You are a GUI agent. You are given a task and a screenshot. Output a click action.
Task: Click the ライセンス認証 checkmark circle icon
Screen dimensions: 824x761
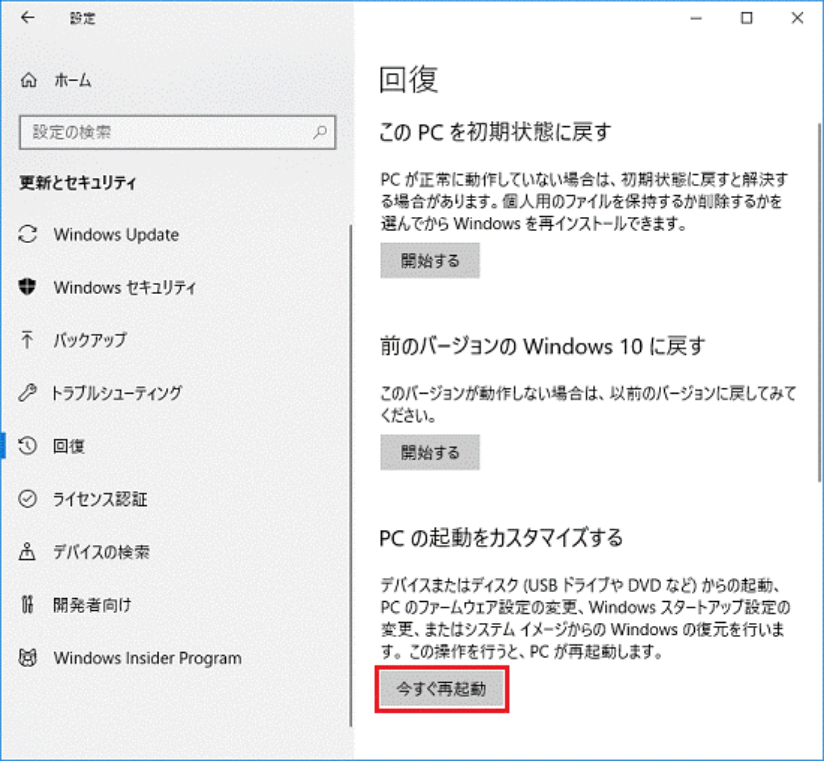coord(27,499)
